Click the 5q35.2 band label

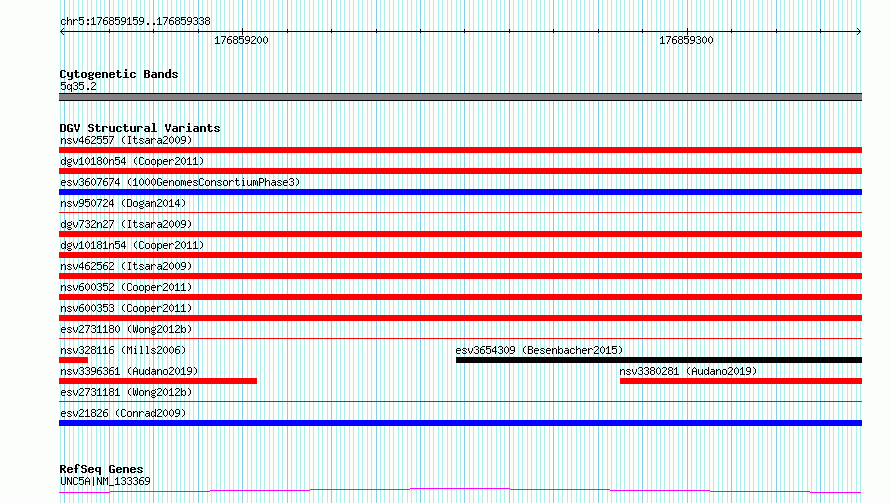tap(78, 86)
